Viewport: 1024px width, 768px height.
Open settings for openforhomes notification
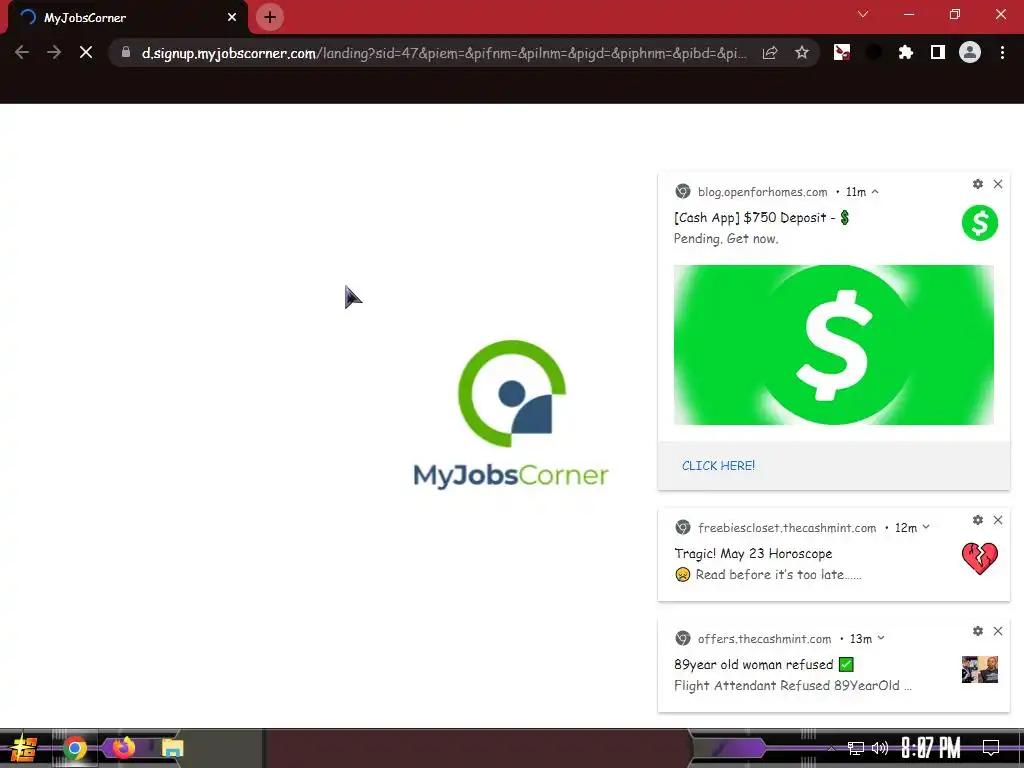978,184
